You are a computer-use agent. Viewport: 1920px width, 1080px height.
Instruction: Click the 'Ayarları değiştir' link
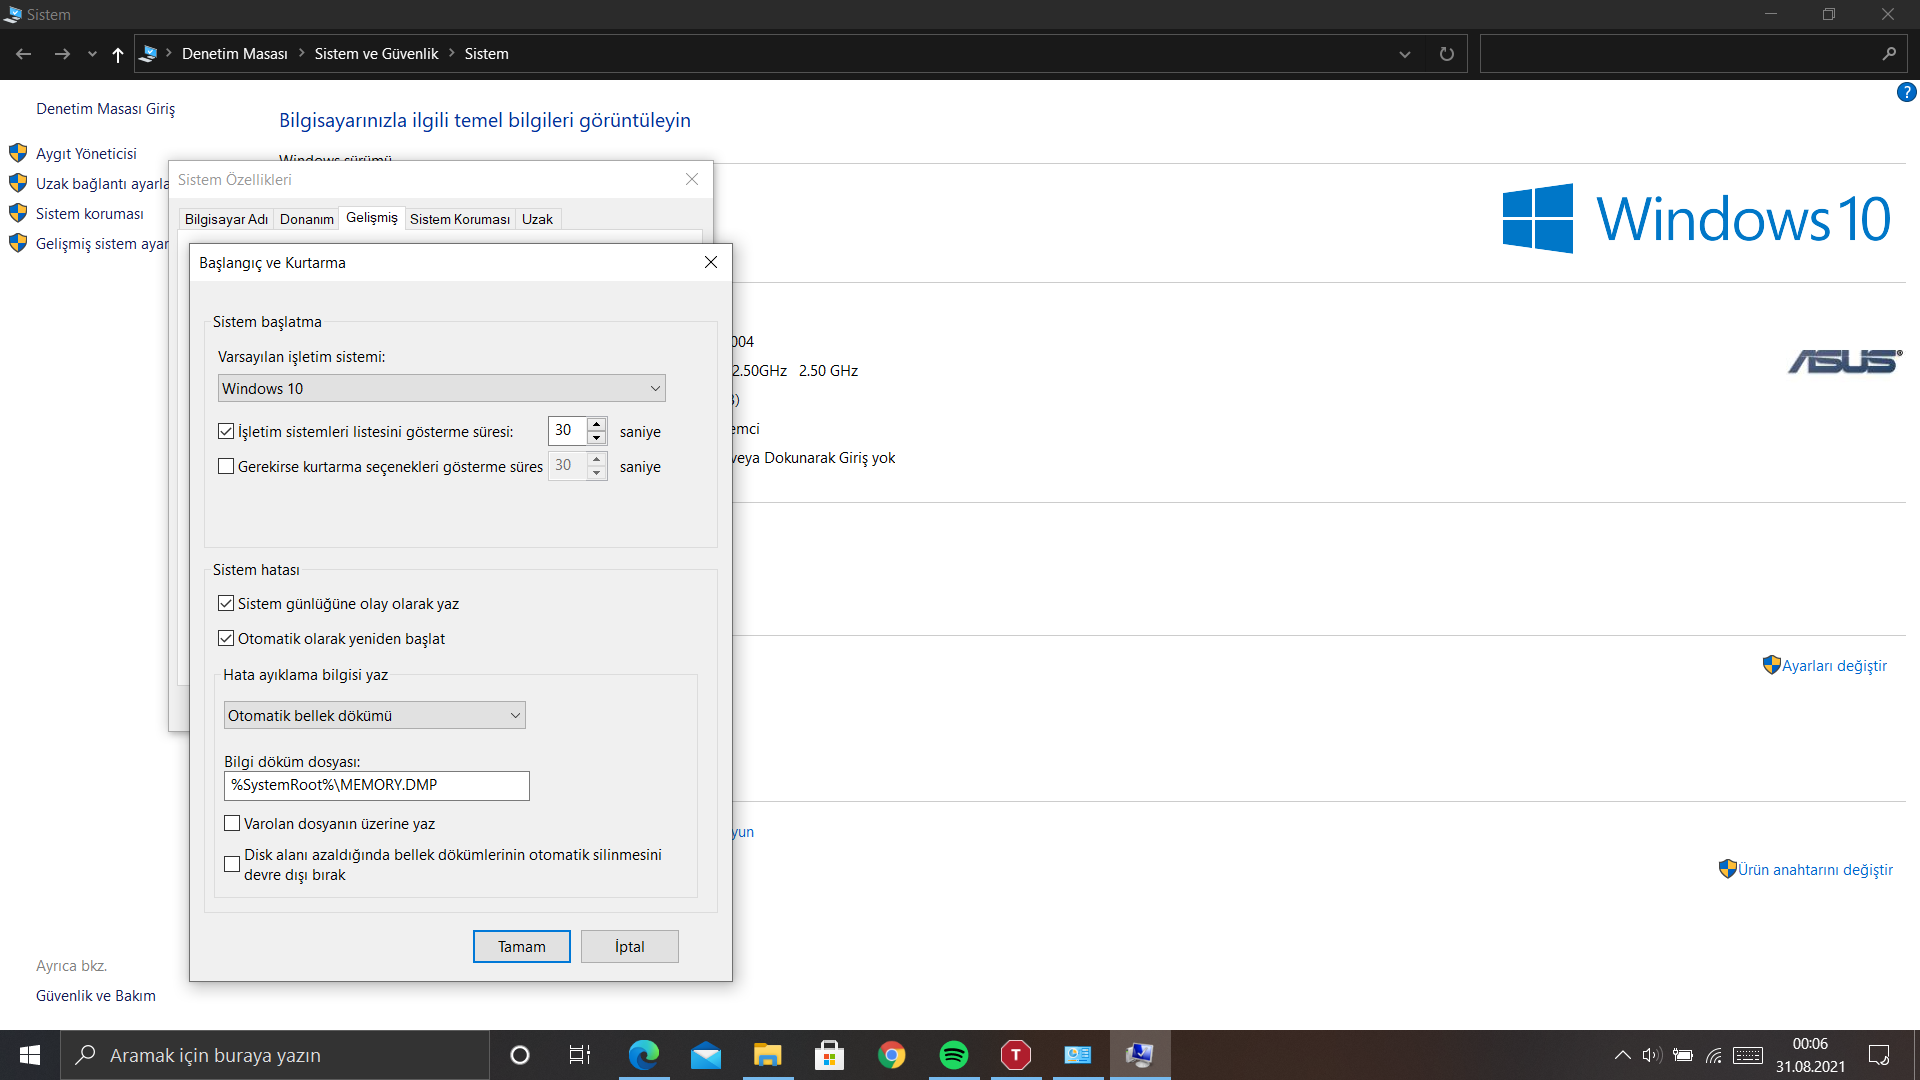click(1833, 666)
